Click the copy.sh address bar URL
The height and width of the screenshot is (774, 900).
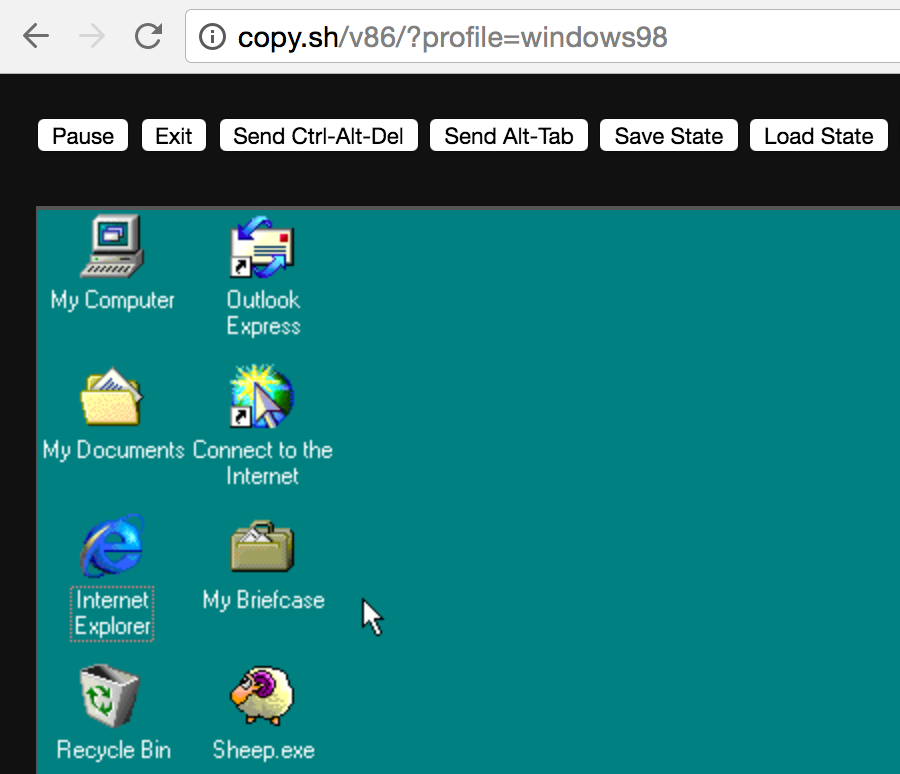point(452,37)
